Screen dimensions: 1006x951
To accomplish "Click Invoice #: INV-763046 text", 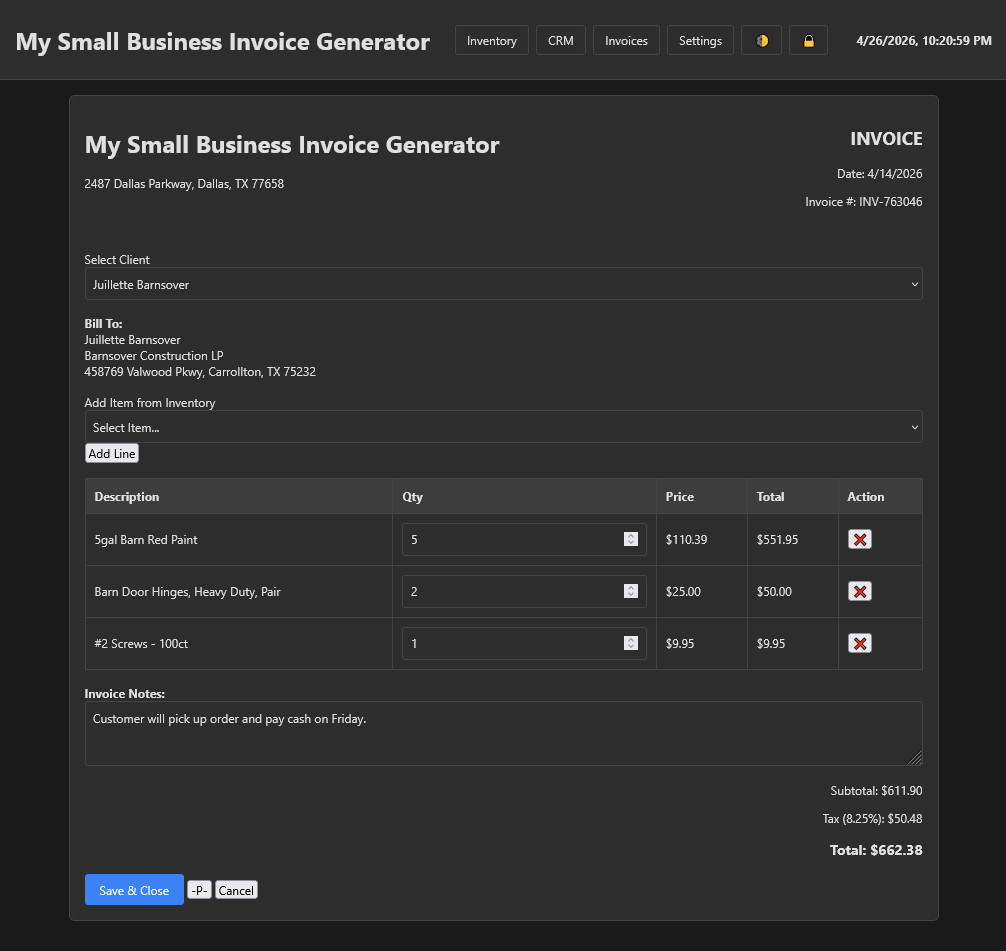I will coord(864,201).
